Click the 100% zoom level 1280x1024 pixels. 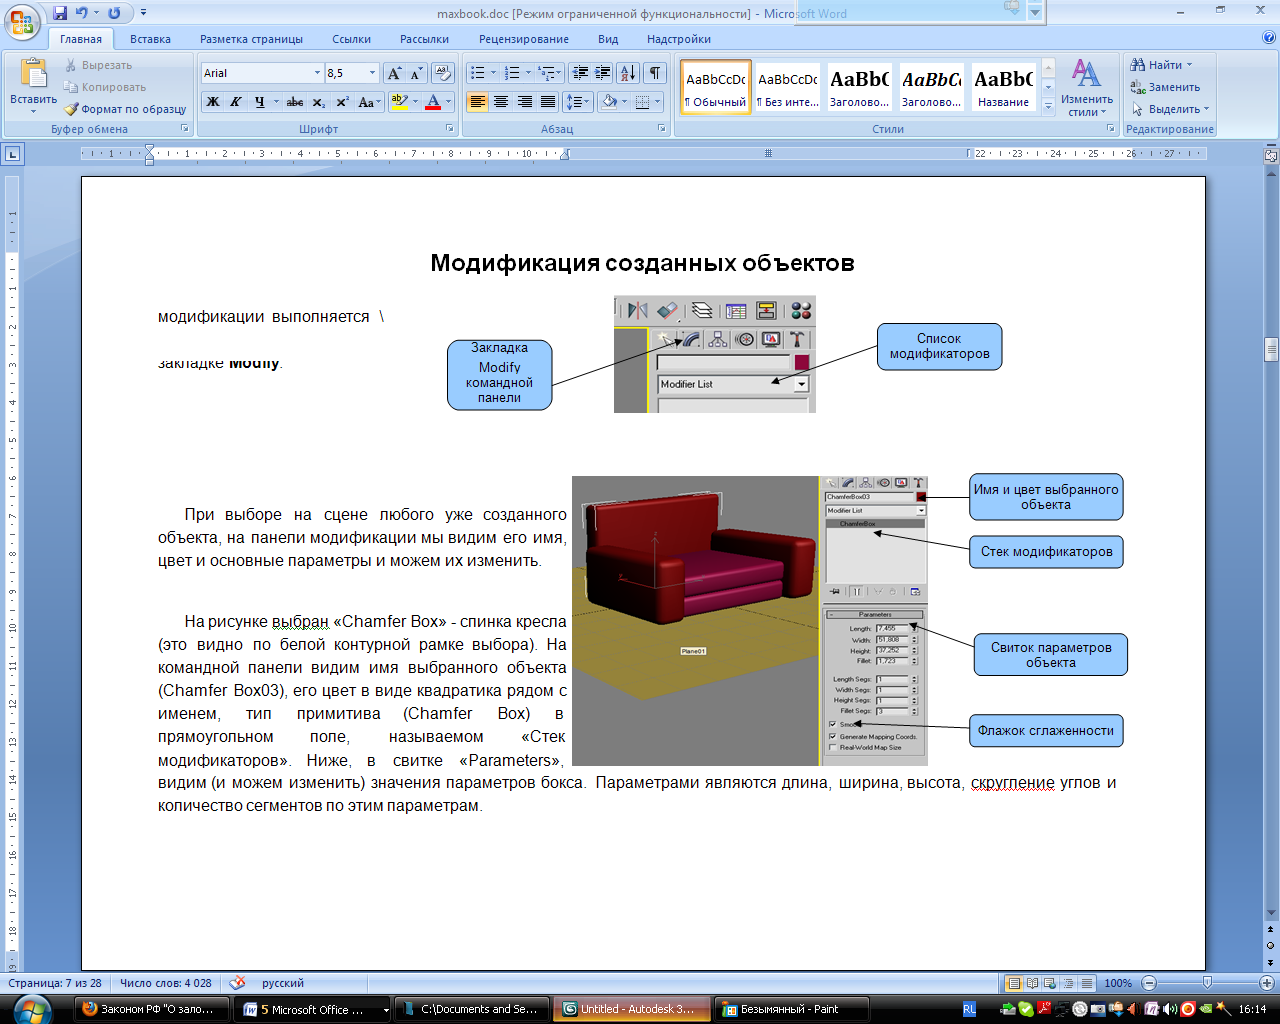pyautogui.click(x=1118, y=983)
